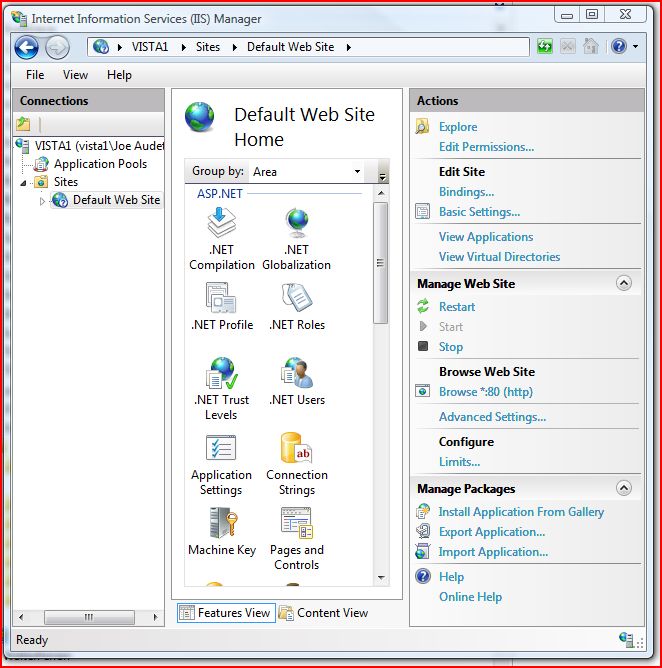Click Export Application link

pos(492,532)
